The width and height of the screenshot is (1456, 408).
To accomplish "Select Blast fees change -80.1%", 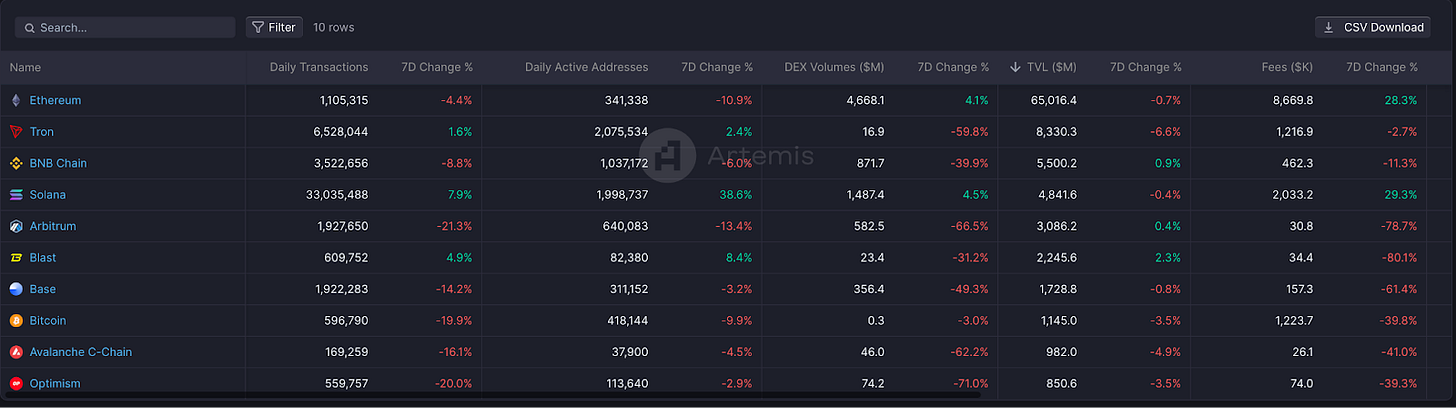I will pos(1397,258).
